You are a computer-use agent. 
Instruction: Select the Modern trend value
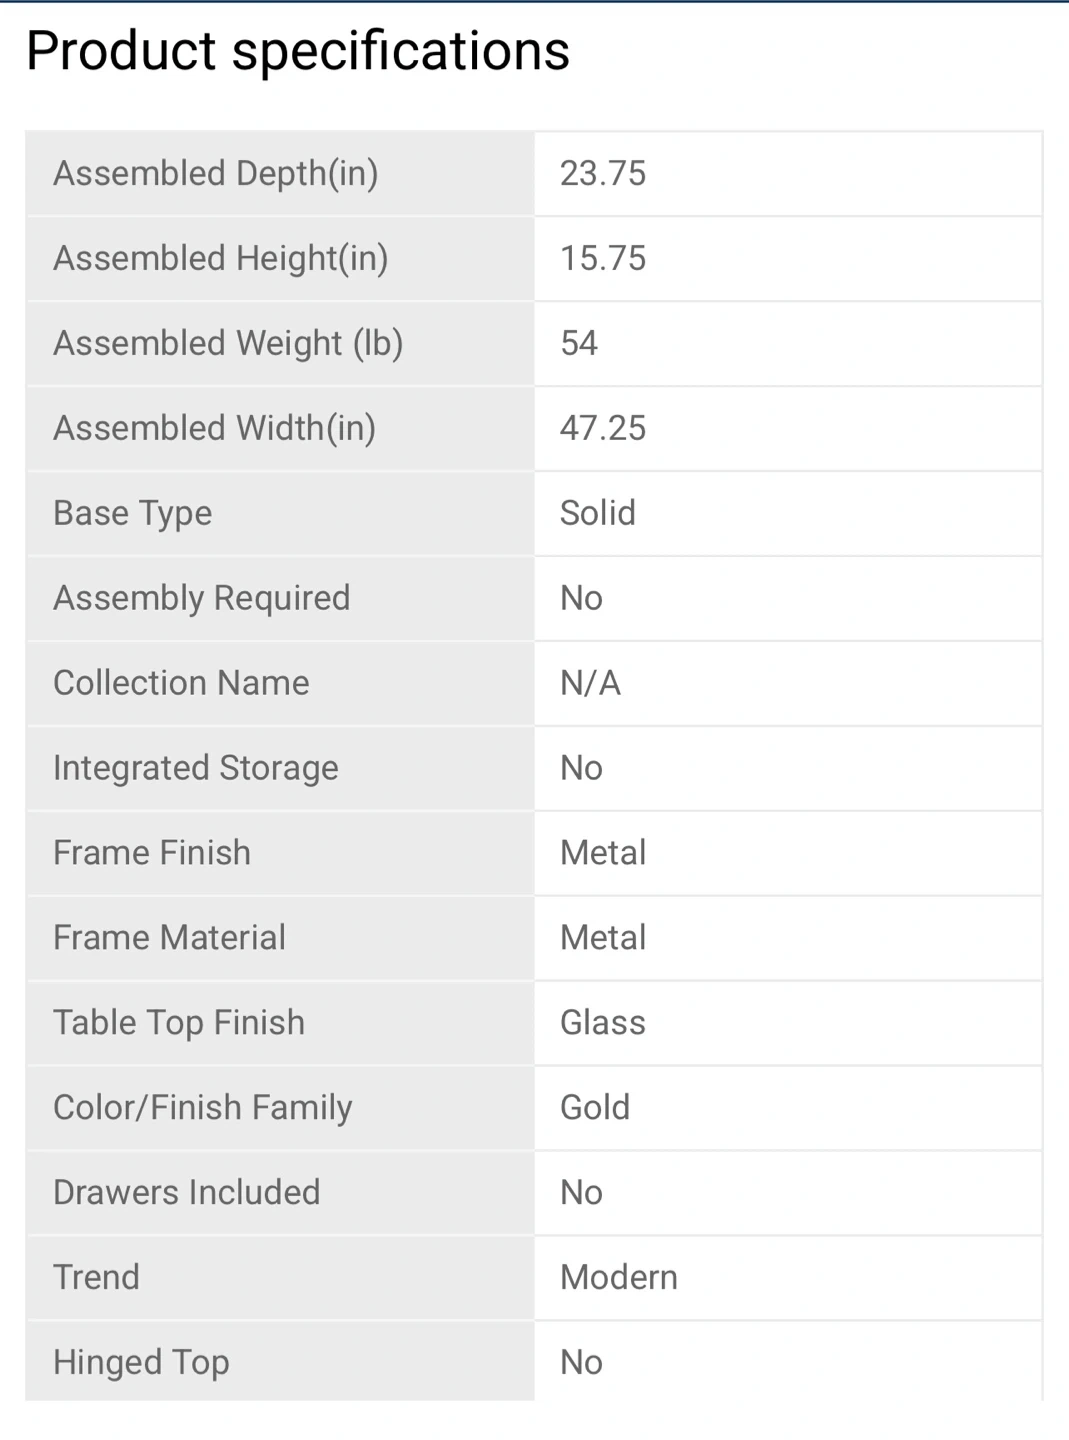click(619, 1279)
